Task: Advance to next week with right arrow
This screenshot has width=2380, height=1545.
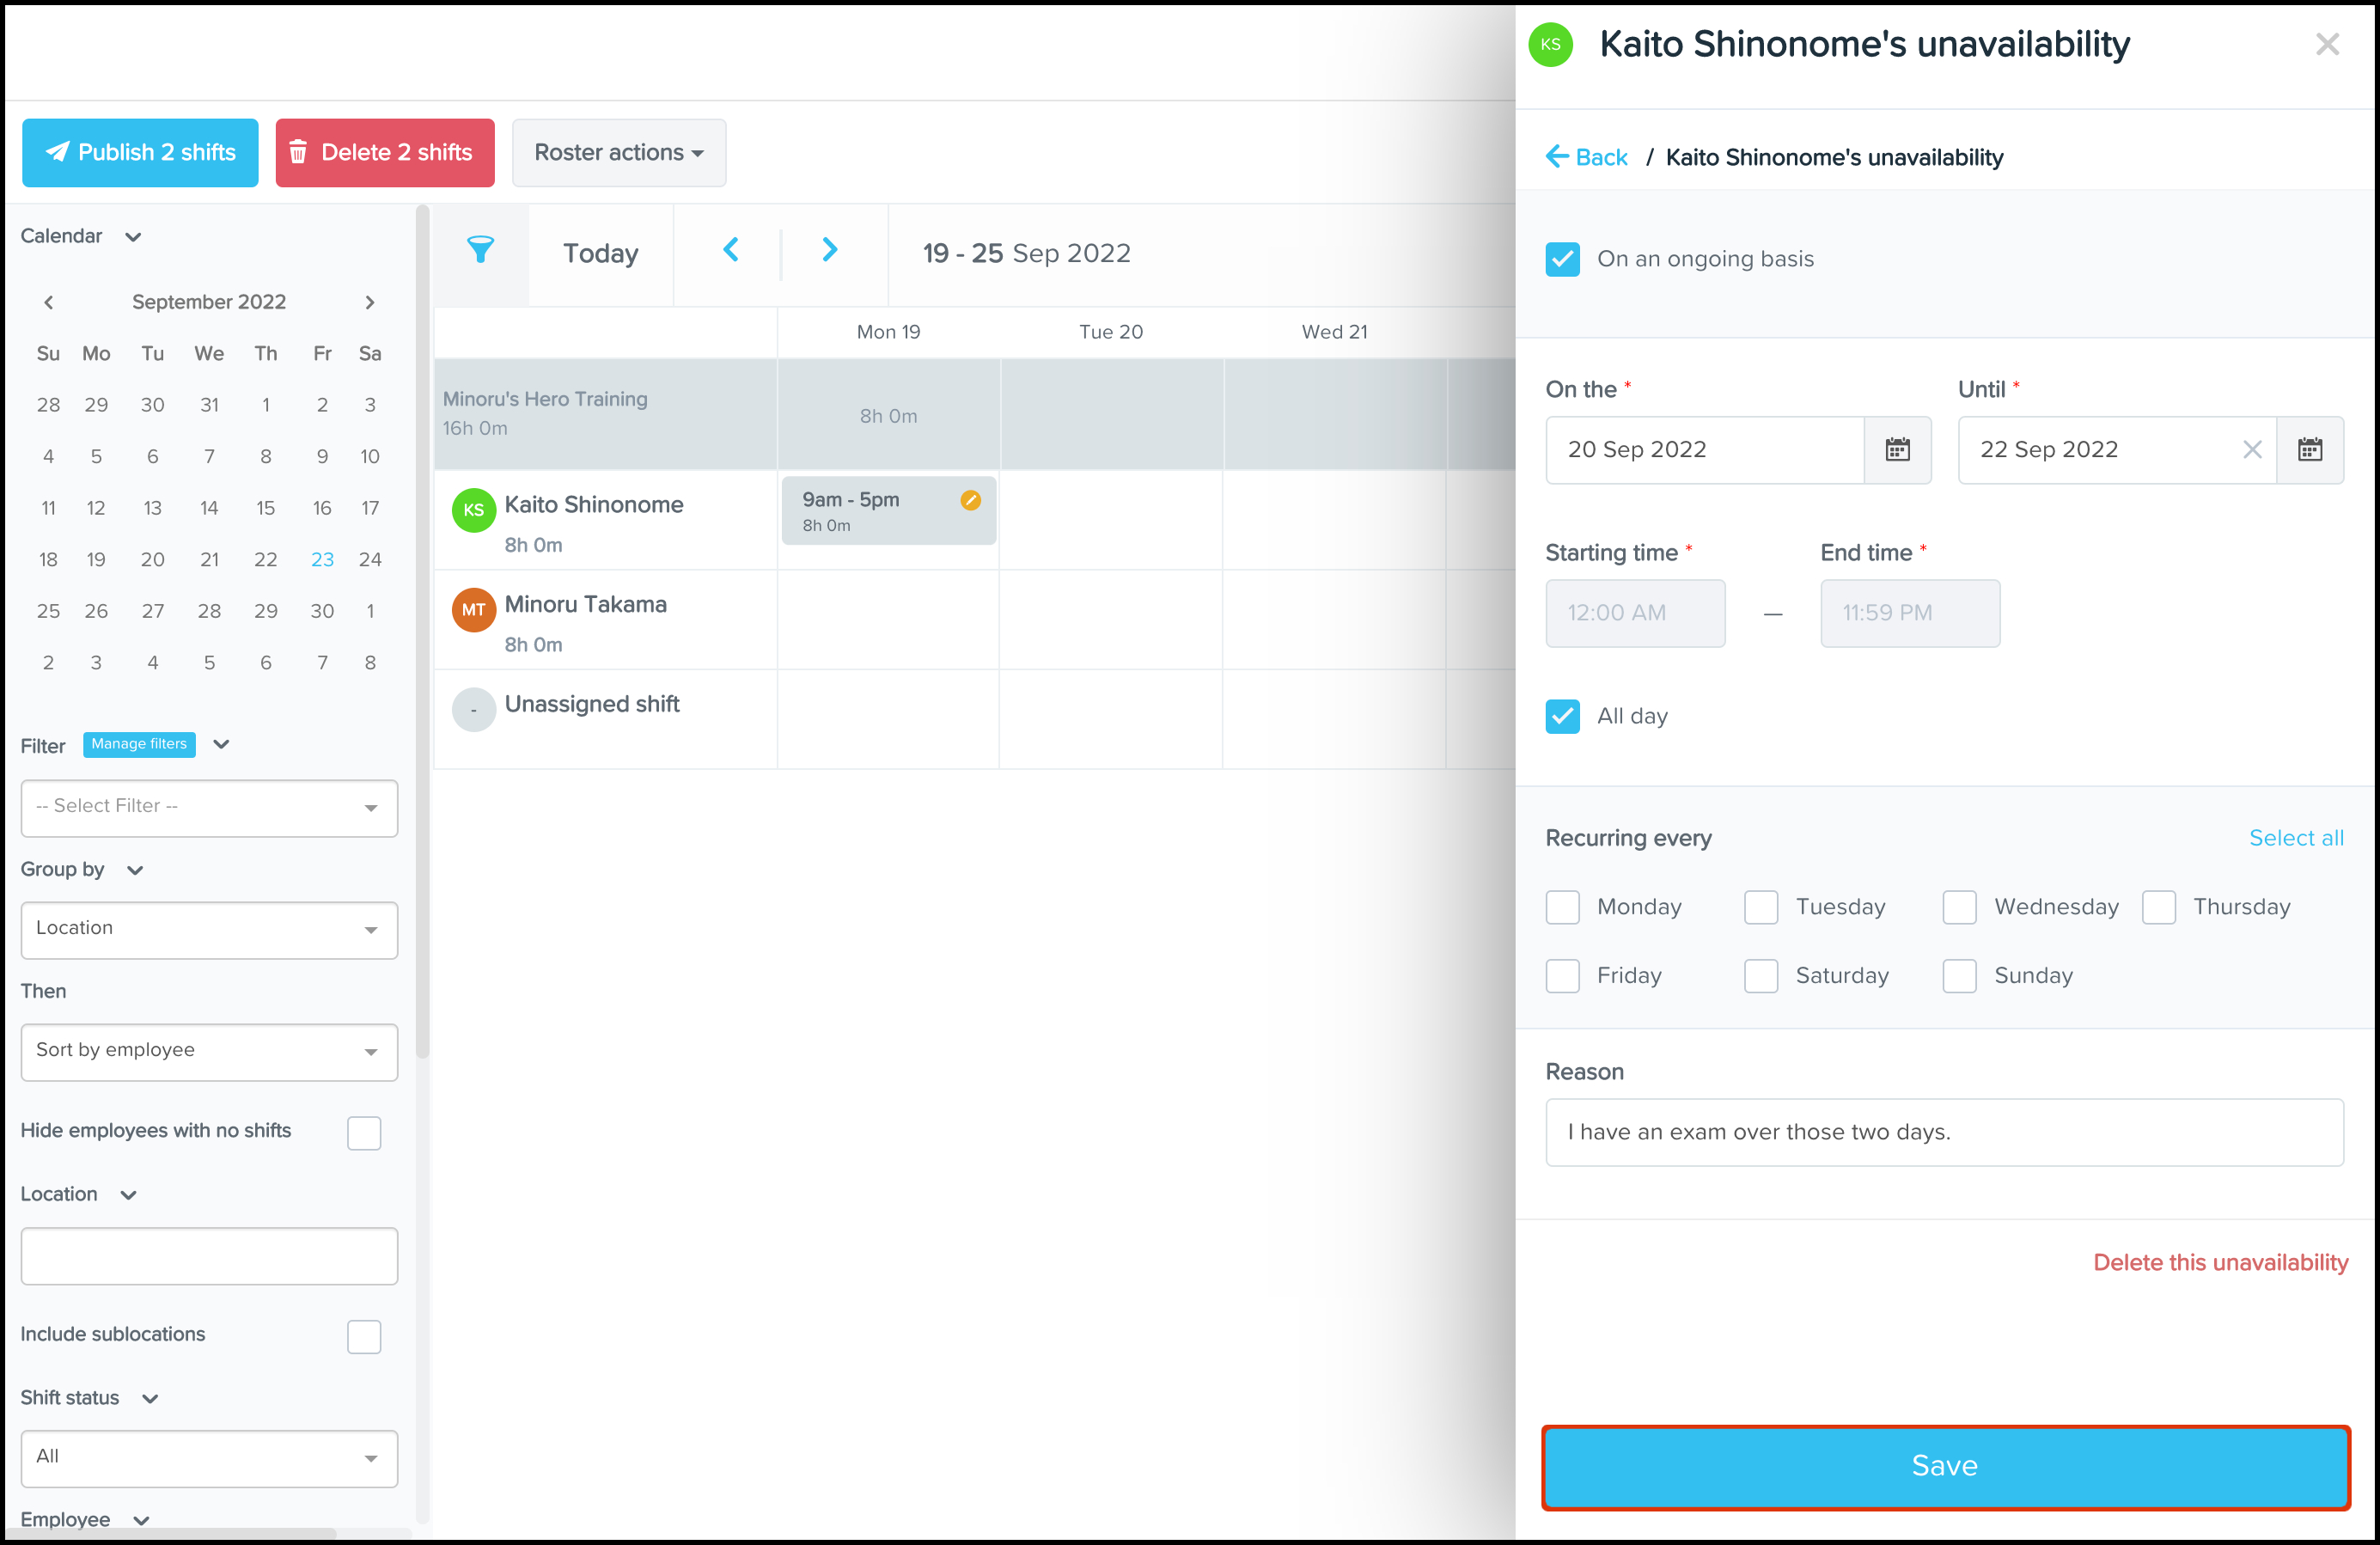Action: (829, 251)
